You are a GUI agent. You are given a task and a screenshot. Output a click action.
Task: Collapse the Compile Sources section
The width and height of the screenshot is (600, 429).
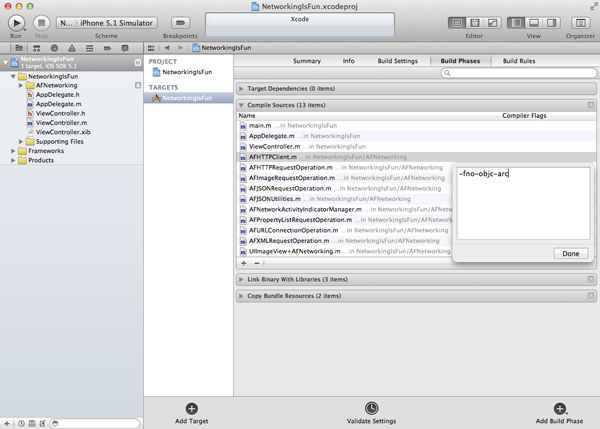click(241, 105)
